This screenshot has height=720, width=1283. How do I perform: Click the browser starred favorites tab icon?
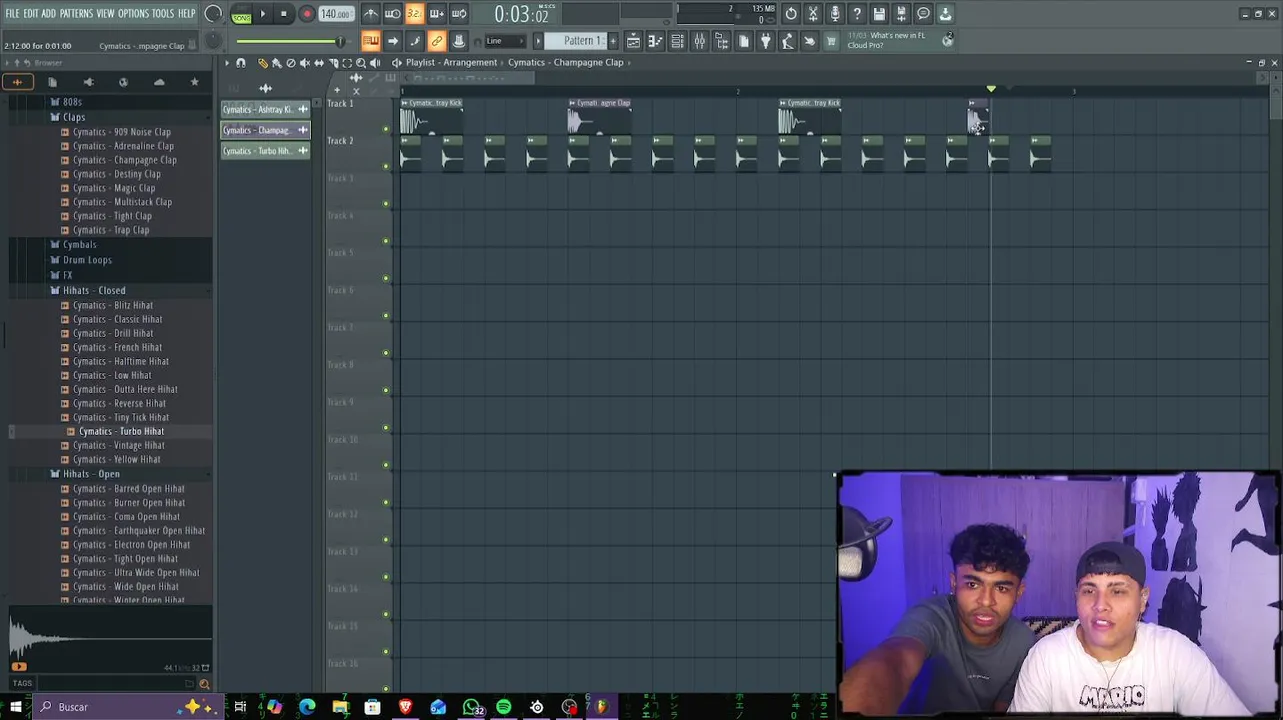click(x=194, y=82)
